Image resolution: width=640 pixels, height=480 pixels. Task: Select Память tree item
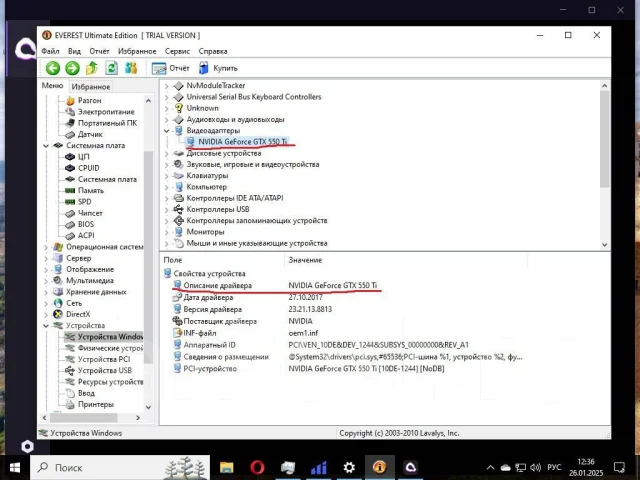(91, 191)
